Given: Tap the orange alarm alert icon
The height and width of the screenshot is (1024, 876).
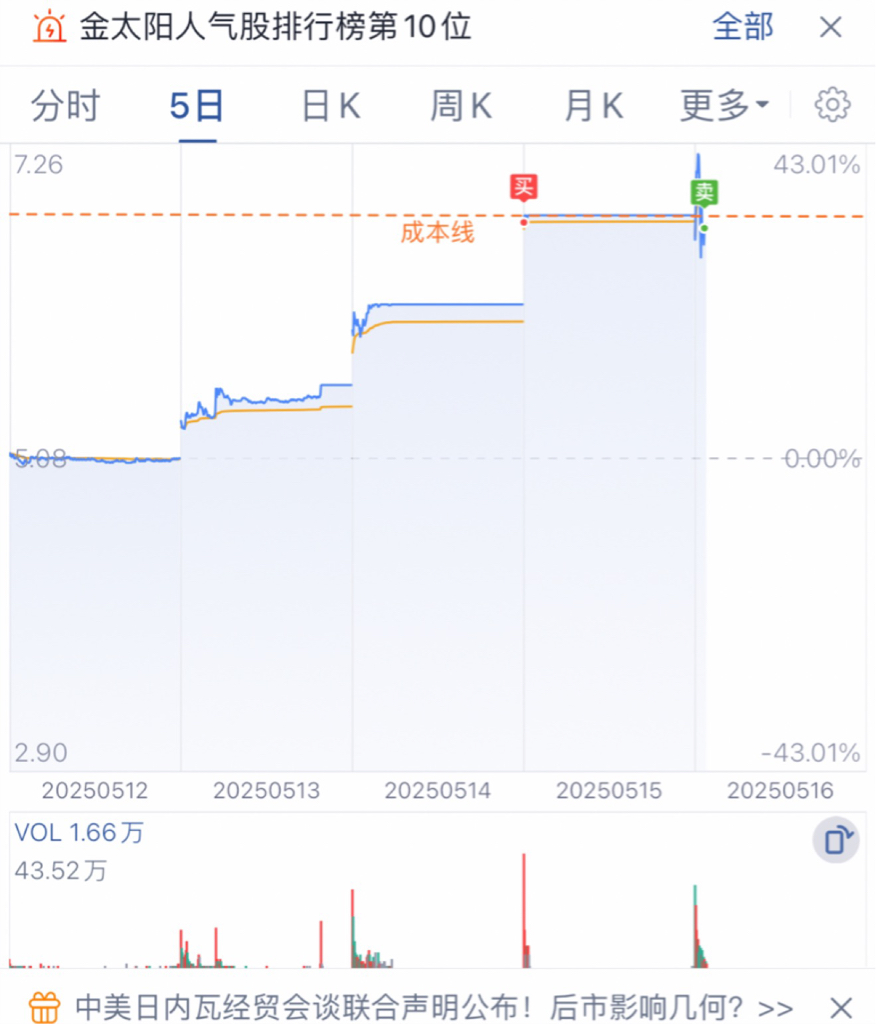Looking at the screenshot, I should point(49,27).
